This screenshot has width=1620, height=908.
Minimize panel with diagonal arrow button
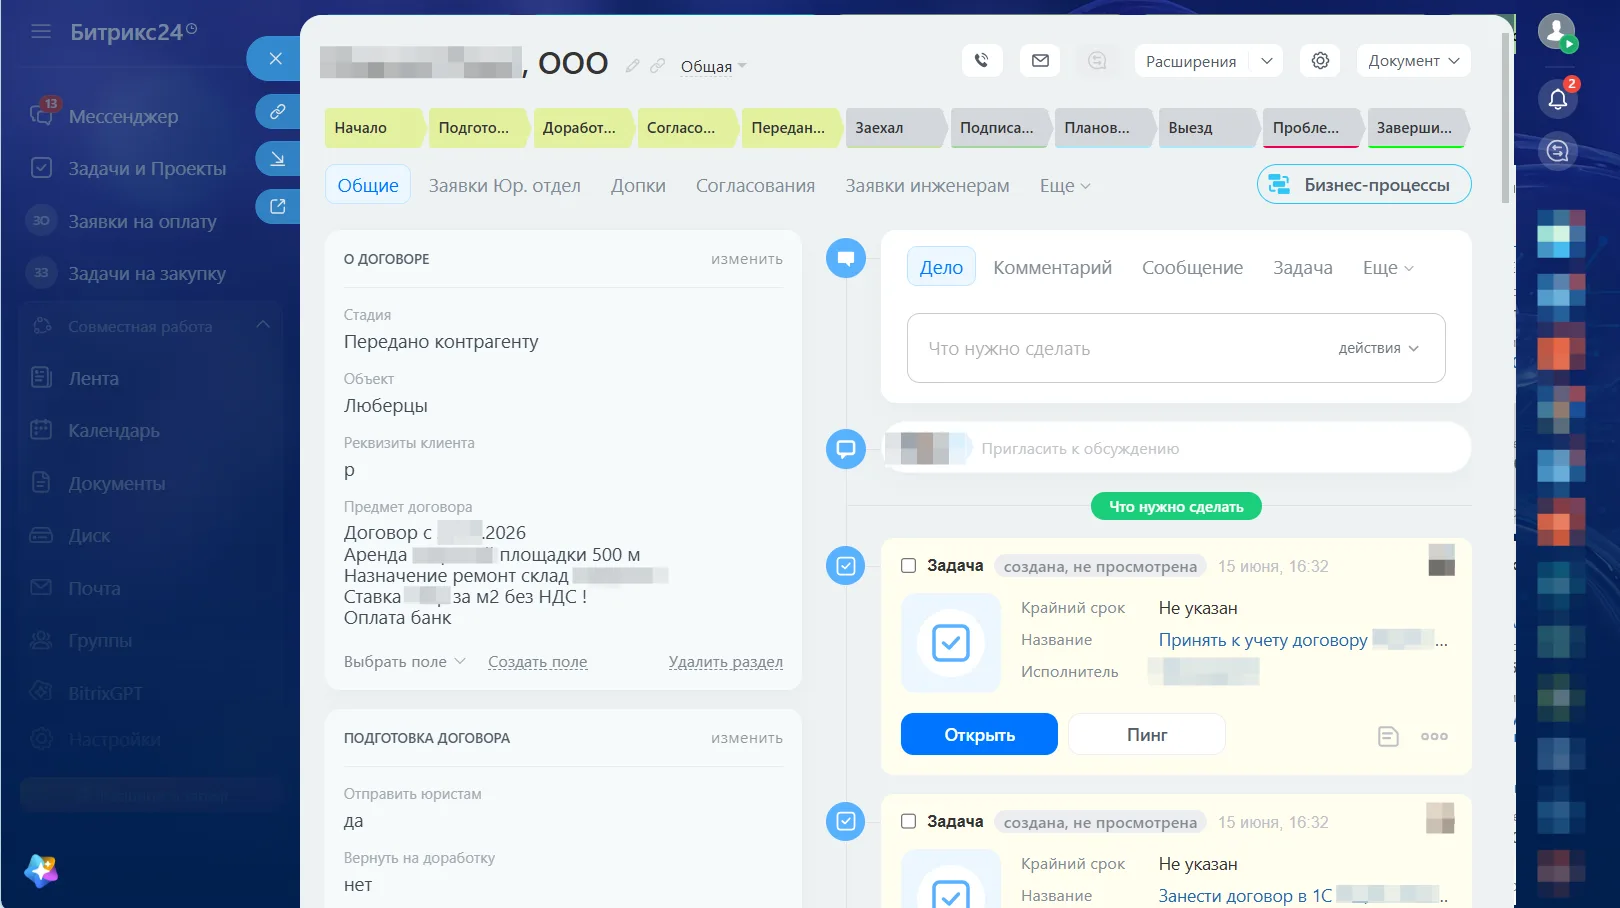[277, 158]
